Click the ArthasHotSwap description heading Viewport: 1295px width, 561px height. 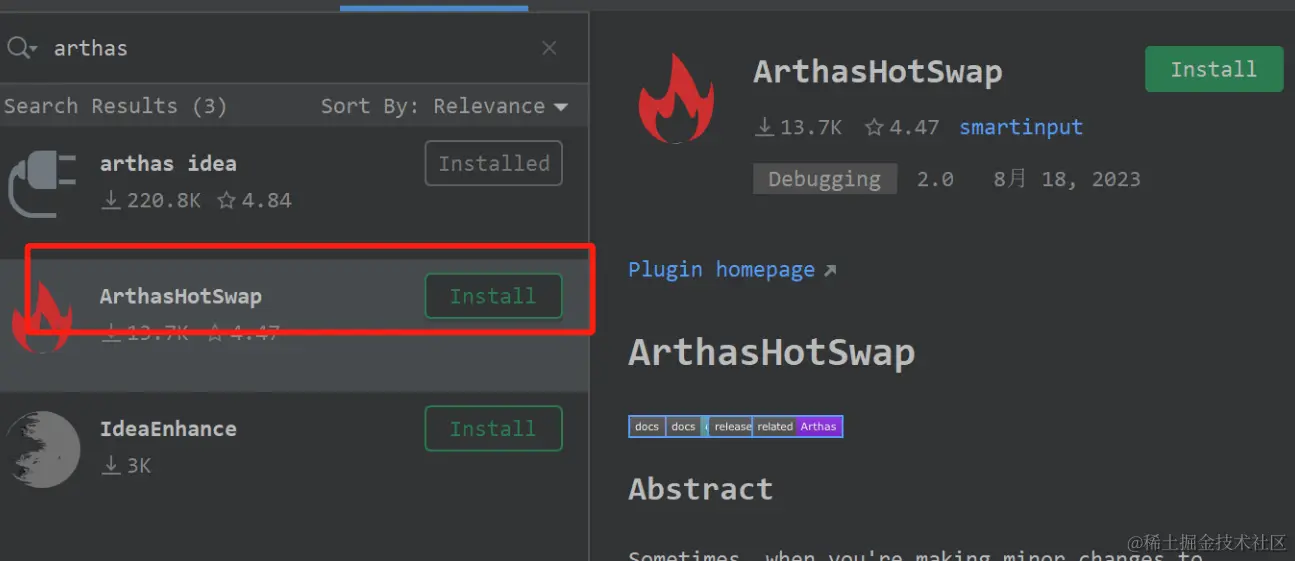coord(771,352)
